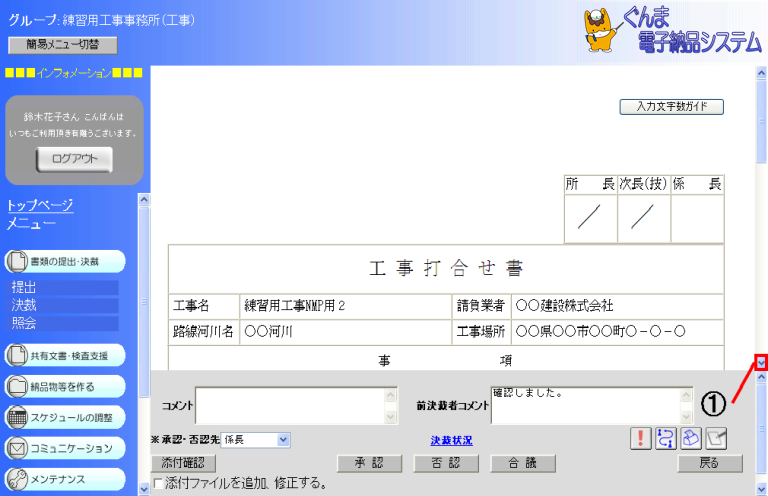Click the 練習用工事NMP用2 cell
Image resolution: width=768 pixels, height=496 pixels.
(345, 306)
